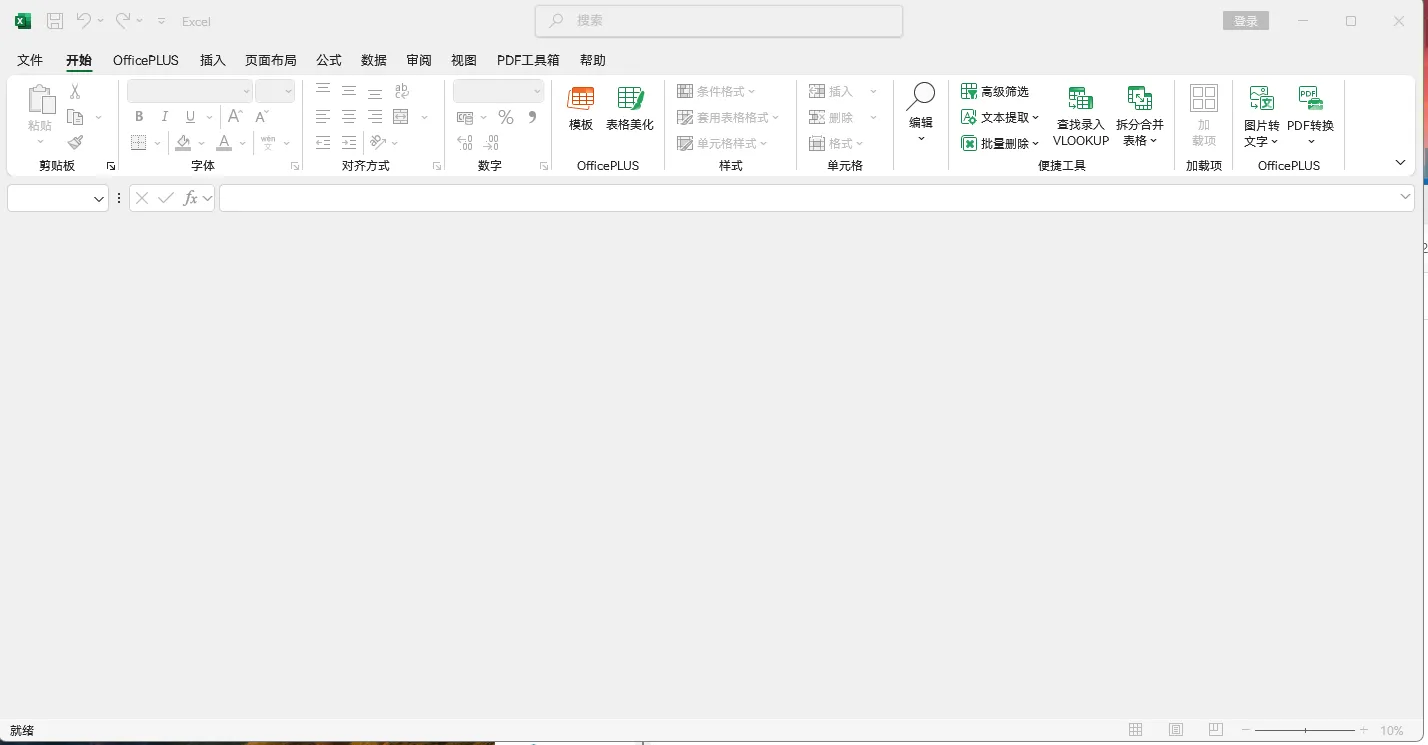Open the 文本提取 dropdown
Viewport: 1428px width, 745px height.
[x=1000, y=117]
